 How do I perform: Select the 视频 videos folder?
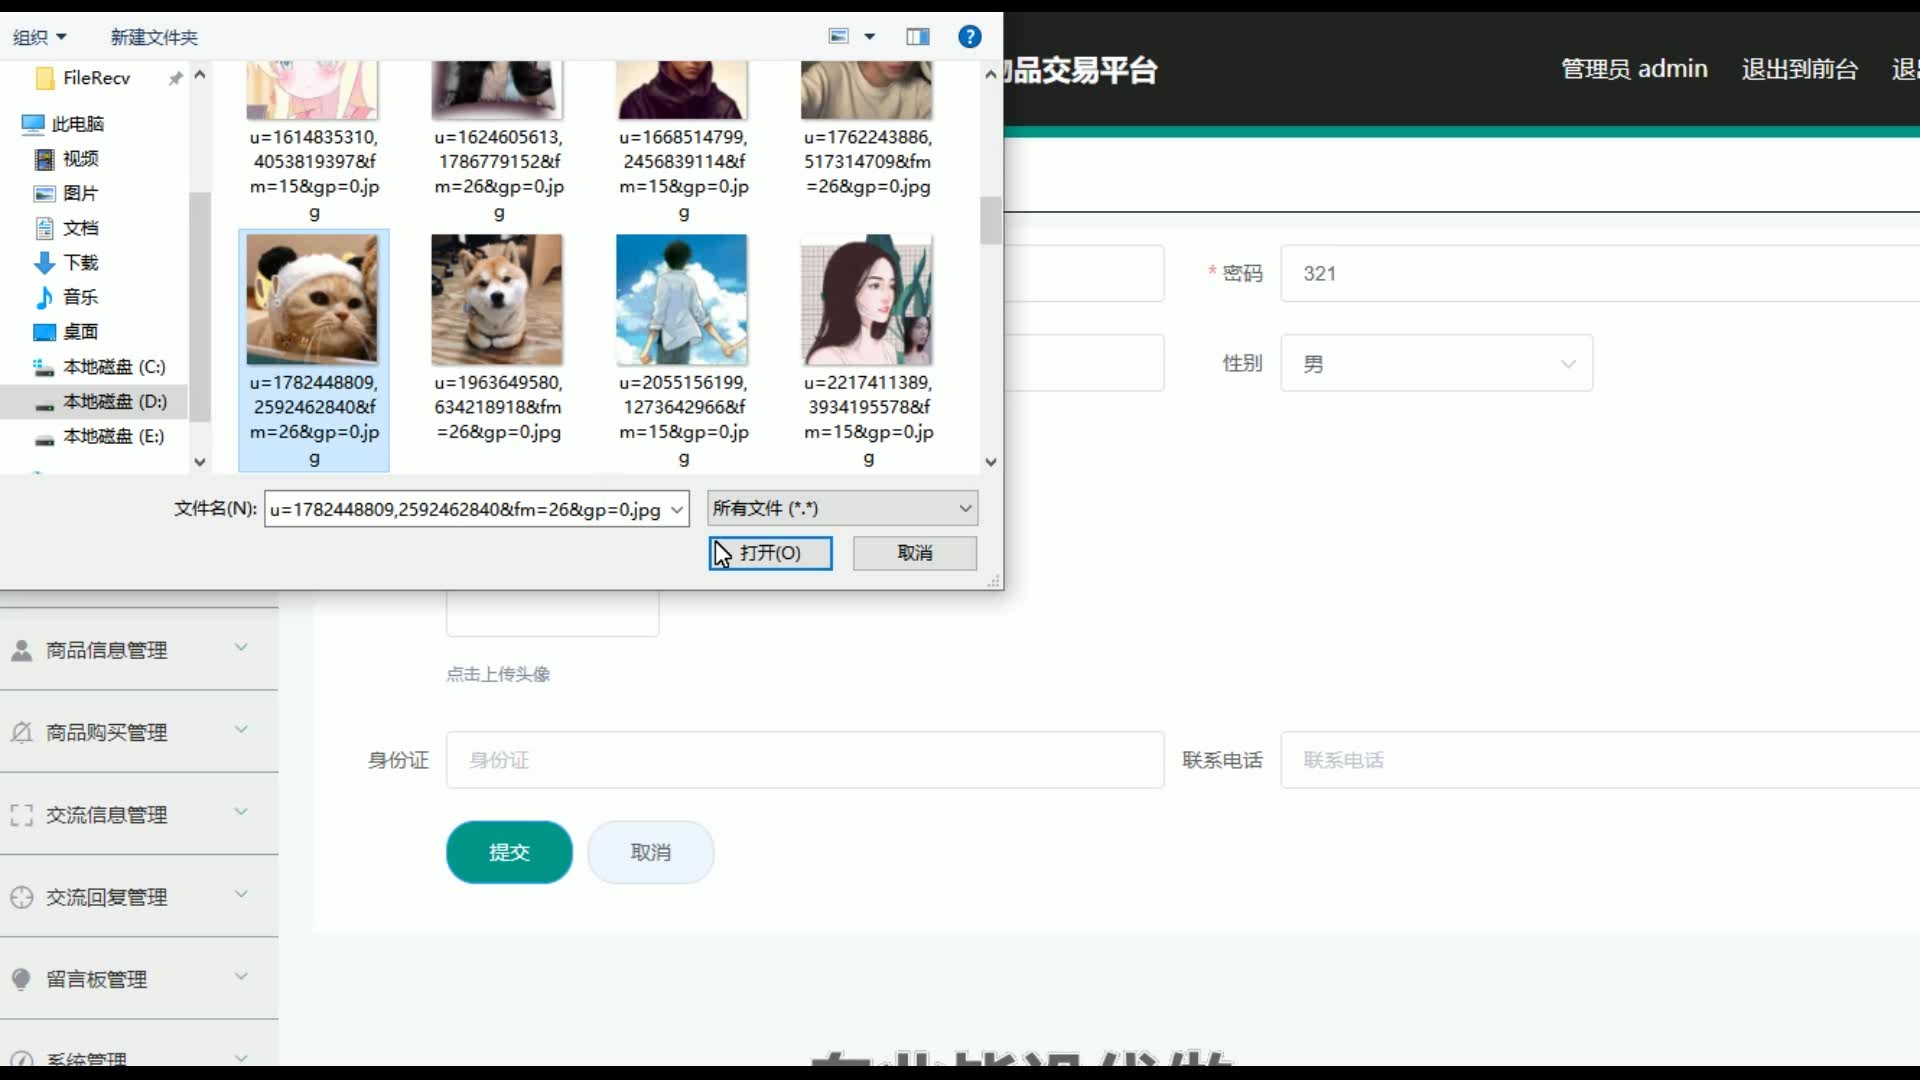pyautogui.click(x=80, y=159)
